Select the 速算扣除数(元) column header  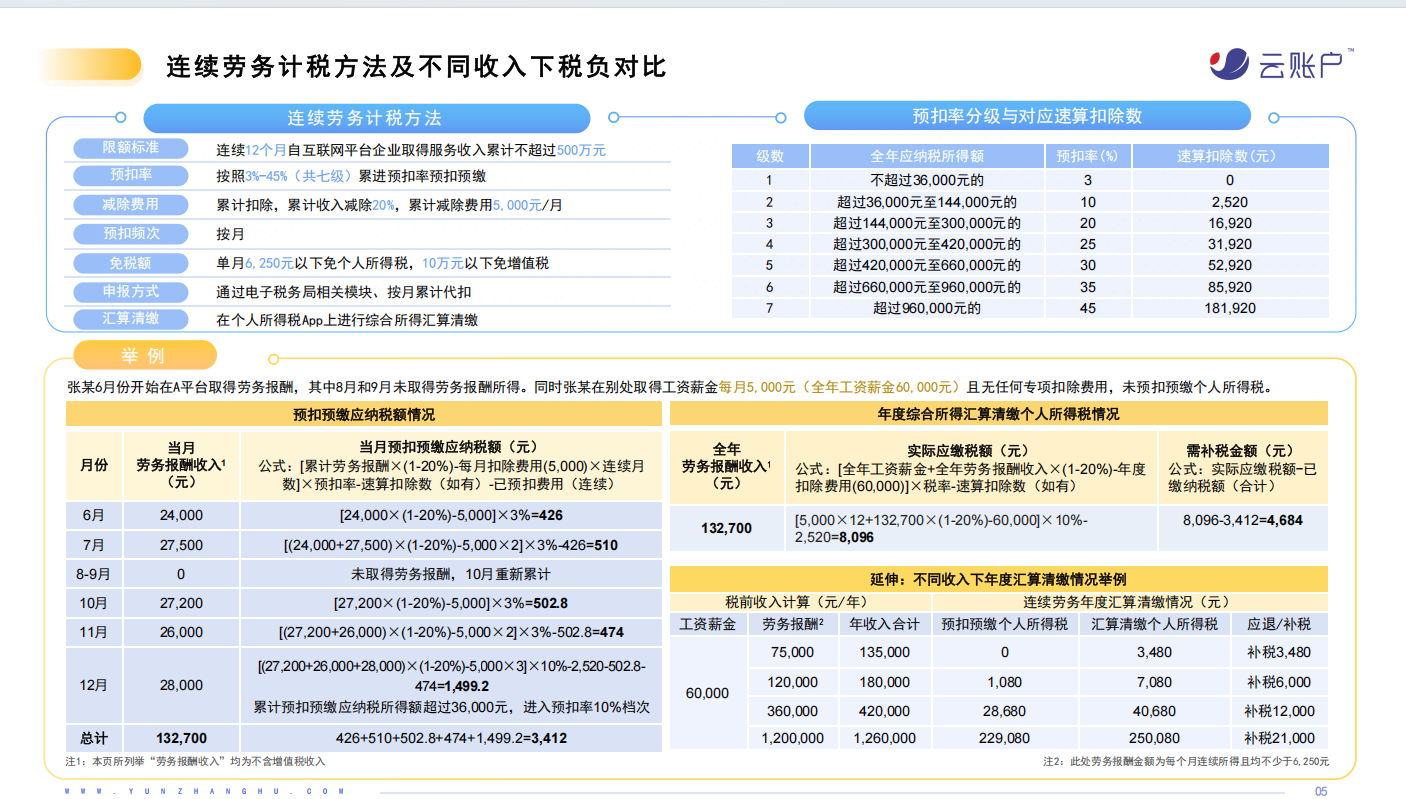click(1229, 156)
